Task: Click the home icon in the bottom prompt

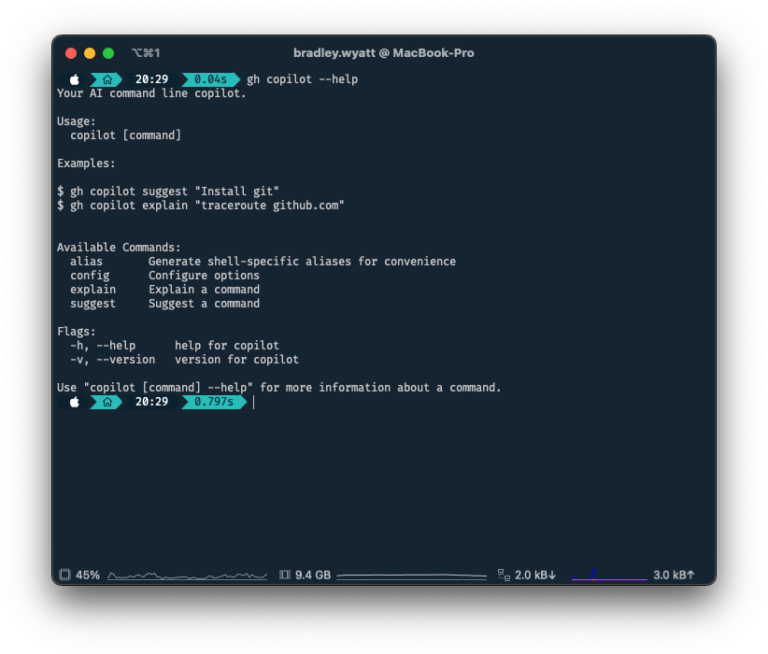Action: (107, 402)
